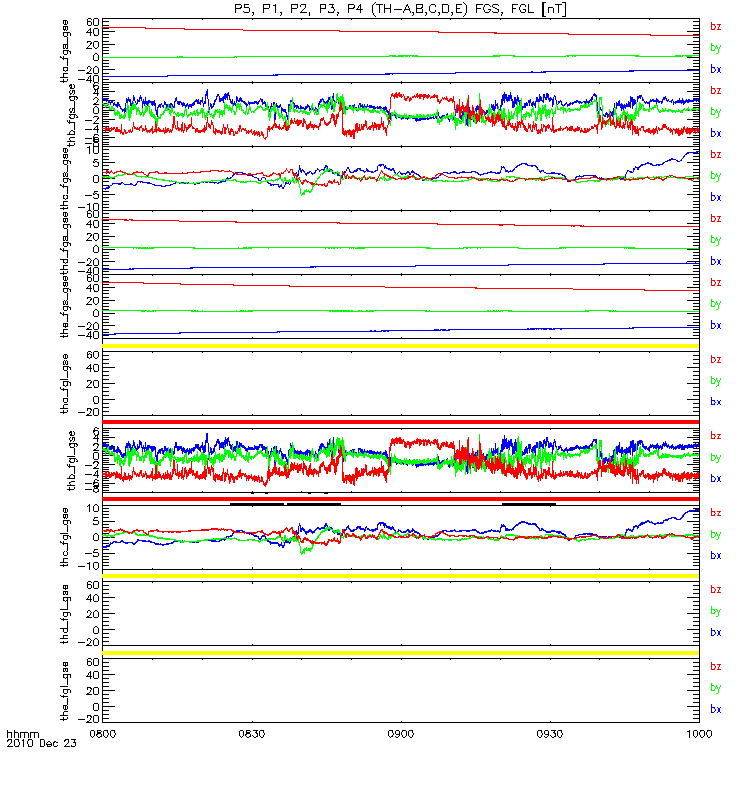Click the 'the_fgs_gse' y-axis label

pyautogui.click(x=65, y=307)
